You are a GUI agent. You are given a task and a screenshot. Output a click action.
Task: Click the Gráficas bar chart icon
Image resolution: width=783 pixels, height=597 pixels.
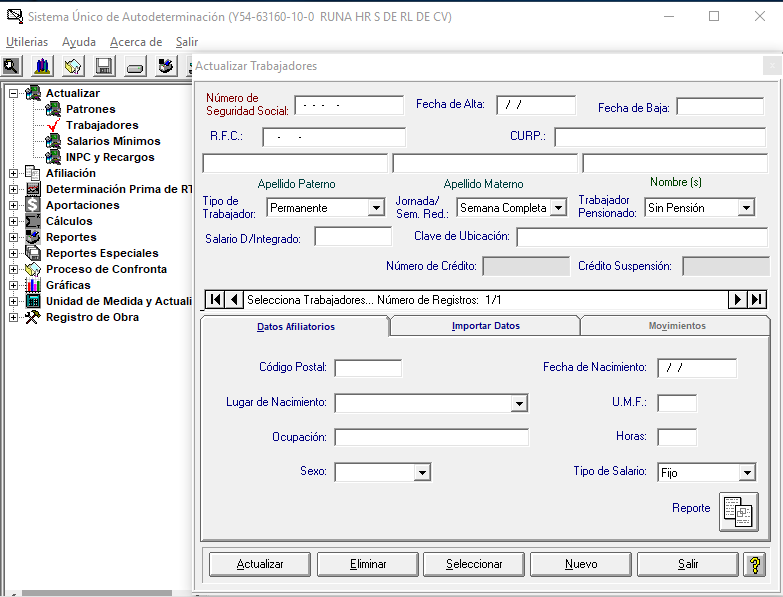click(32, 285)
